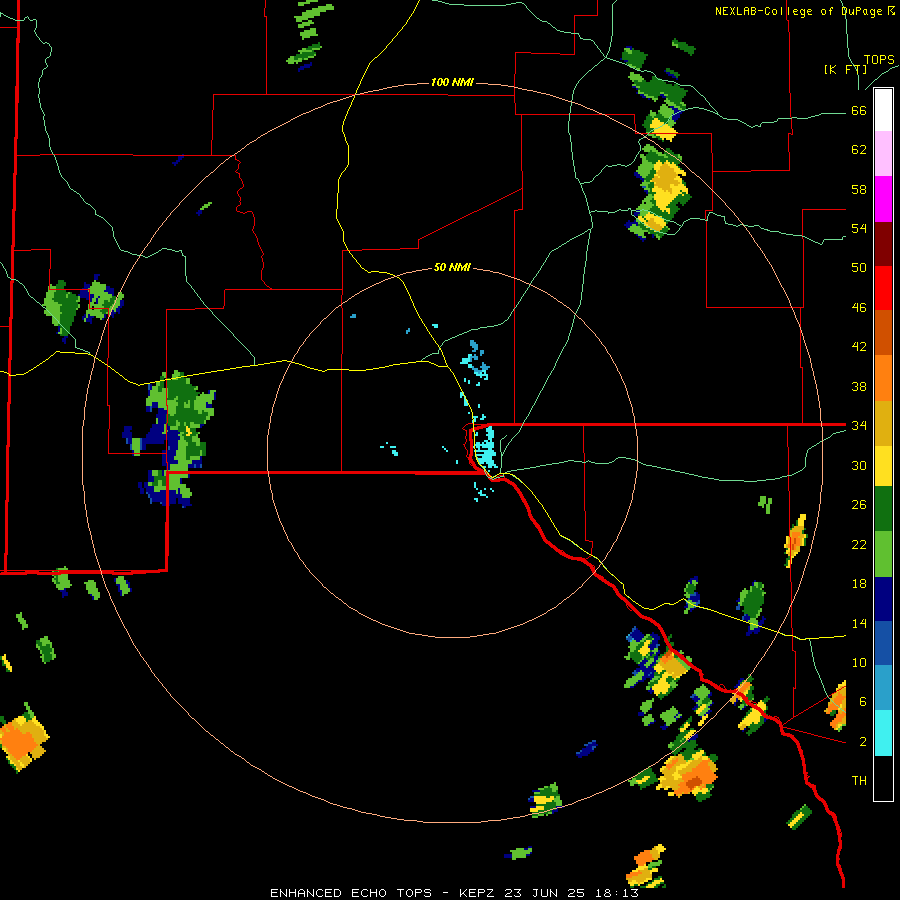Click the 30 legend value
The height and width of the screenshot is (900, 900).
(859, 465)
